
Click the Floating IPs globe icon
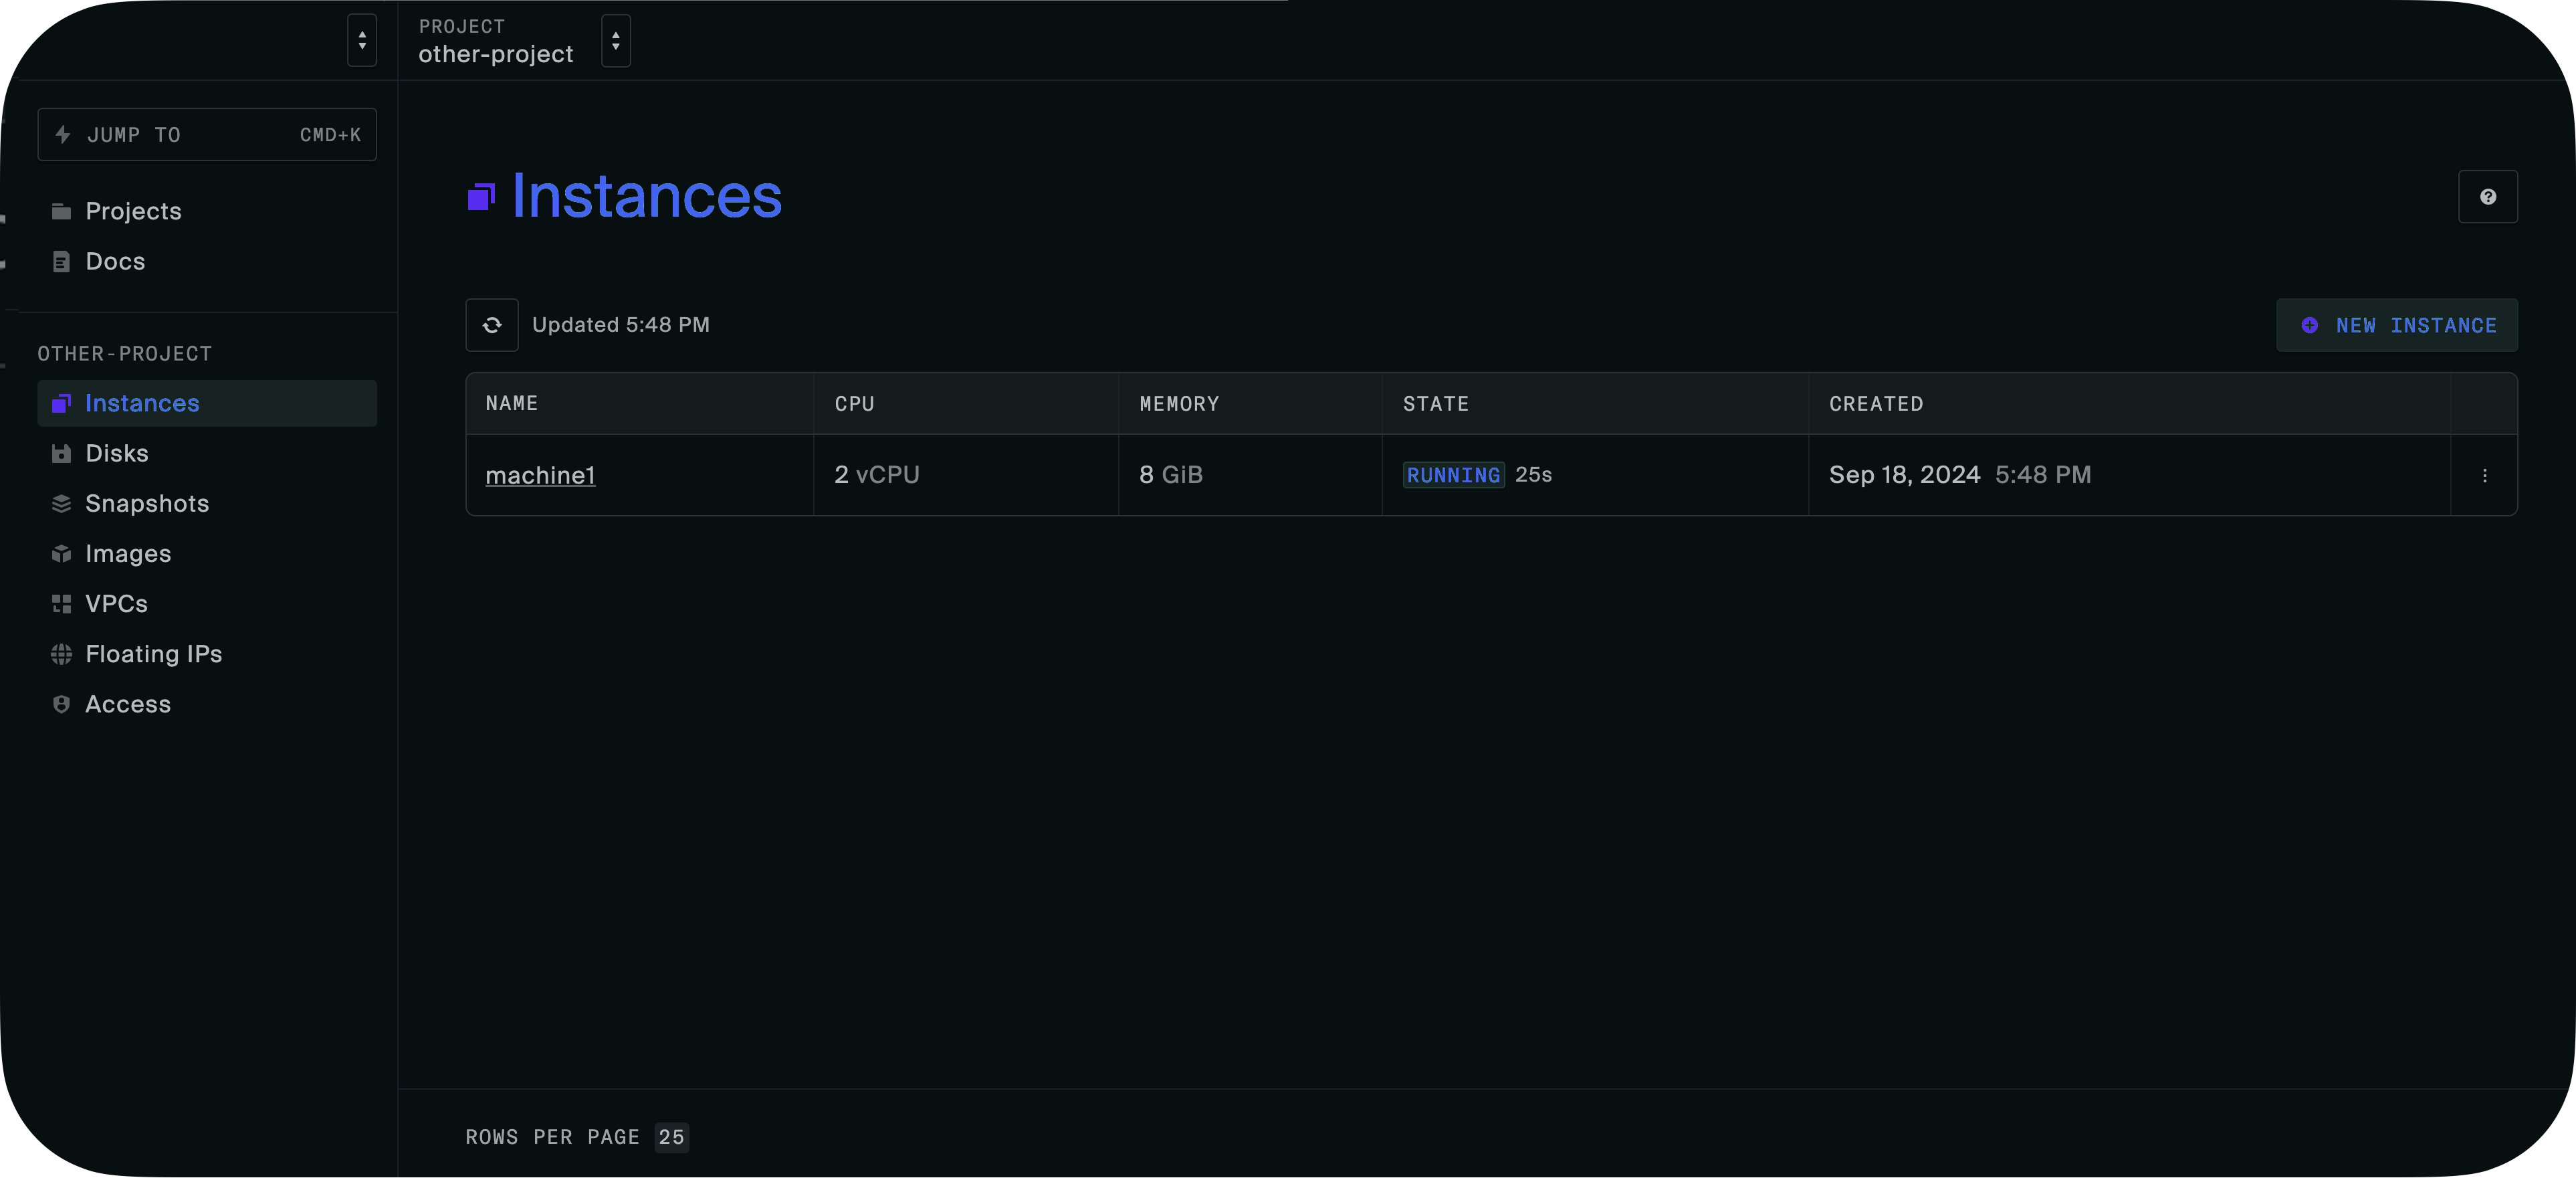[x=61, y=654]
